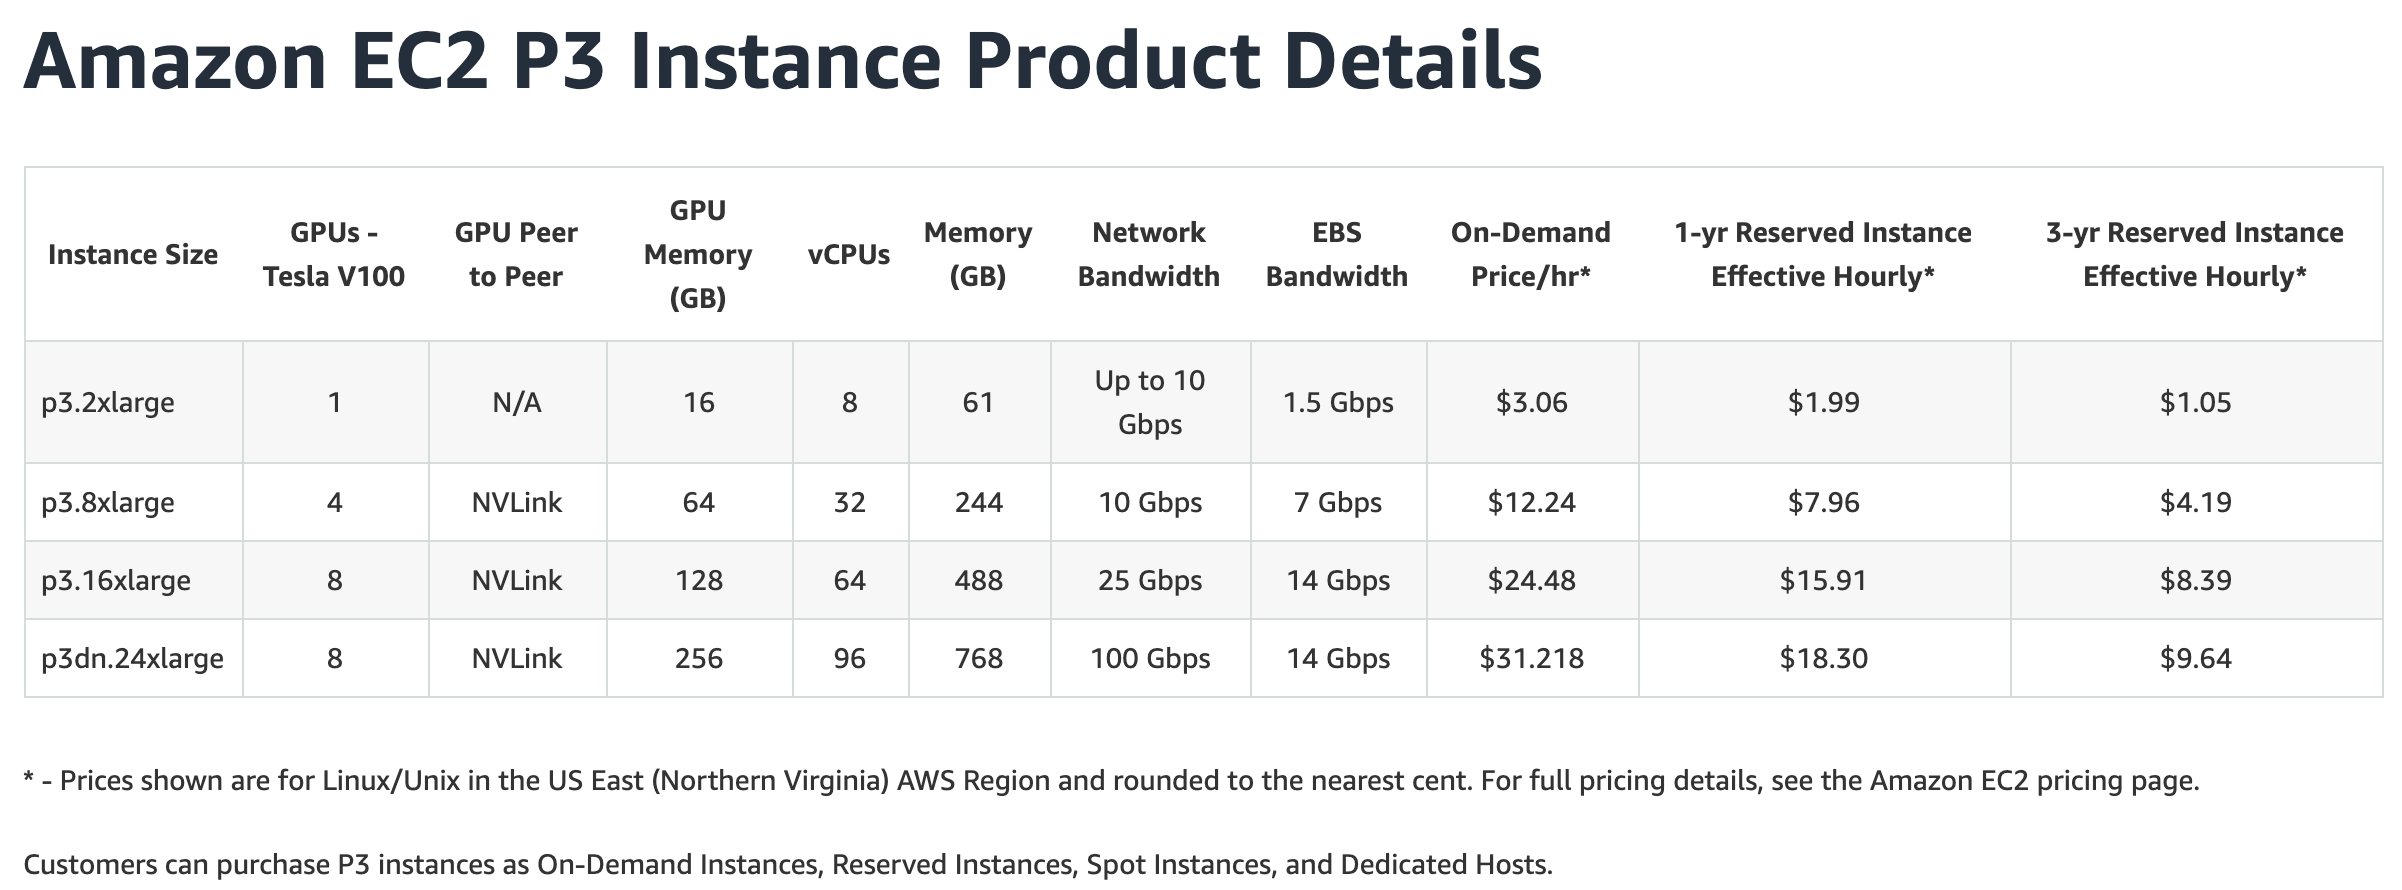The width and height of the screenshot is (2402, 890).
Task: Click the $9.64 3-yr reserved price
Action: click(x=2195, y=658)
